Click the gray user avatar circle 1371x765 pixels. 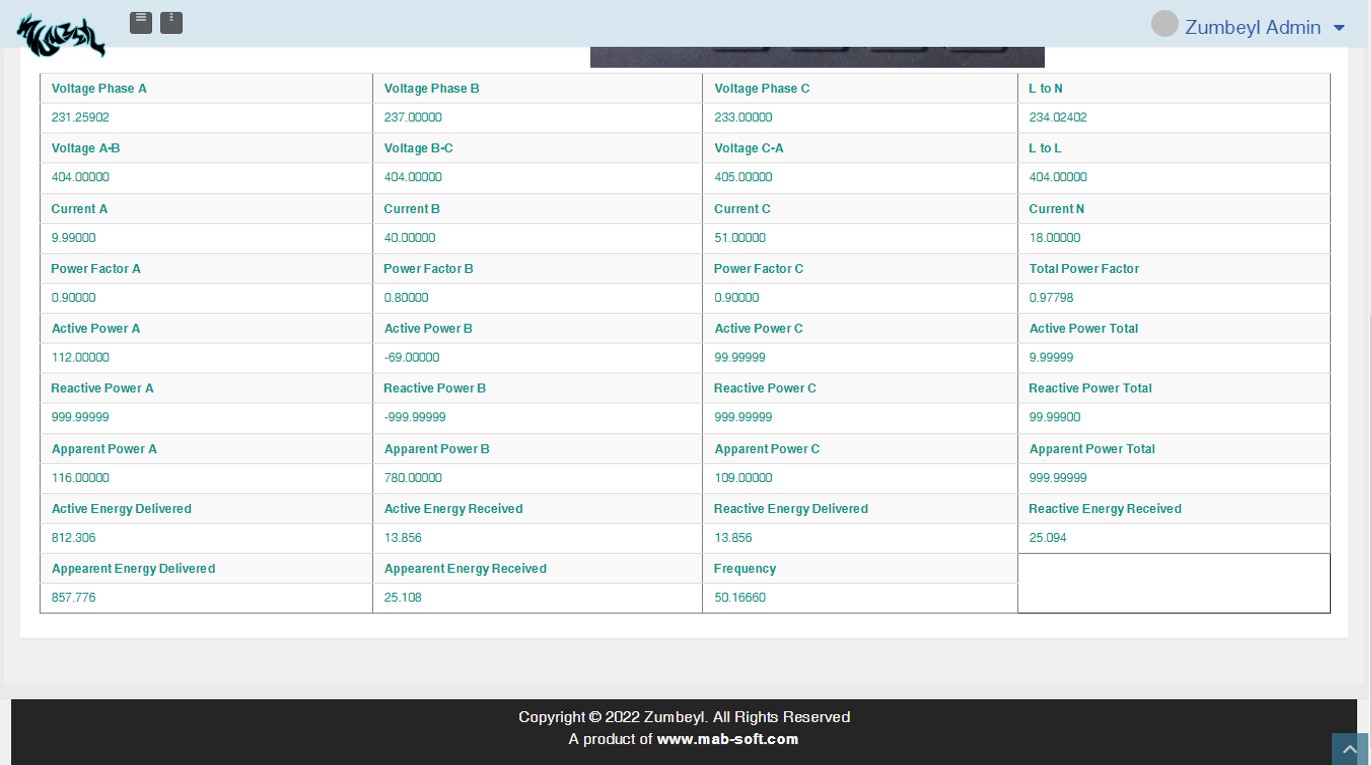point(1164,24)
